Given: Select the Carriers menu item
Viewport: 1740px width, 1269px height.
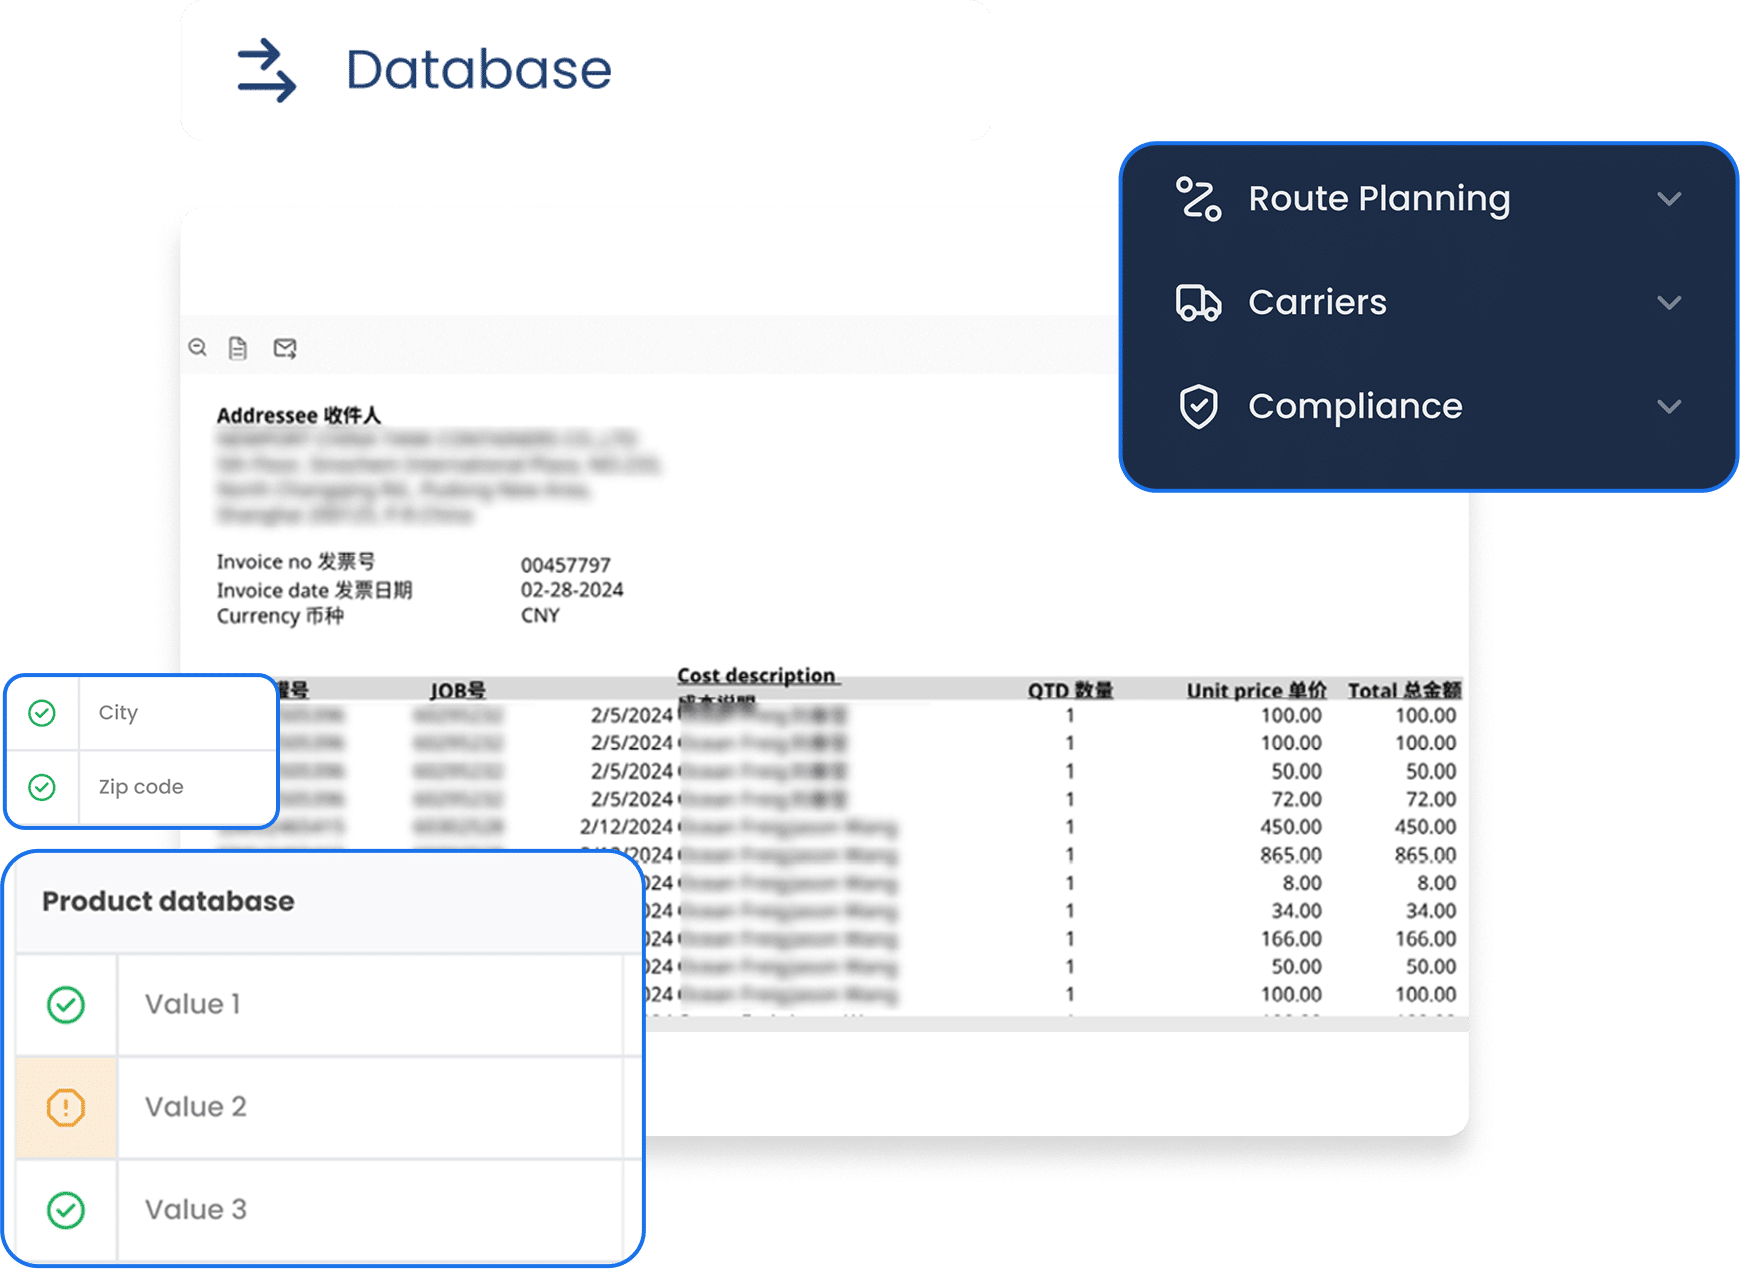Looking at the screenshot, I should coord(1317,302).
